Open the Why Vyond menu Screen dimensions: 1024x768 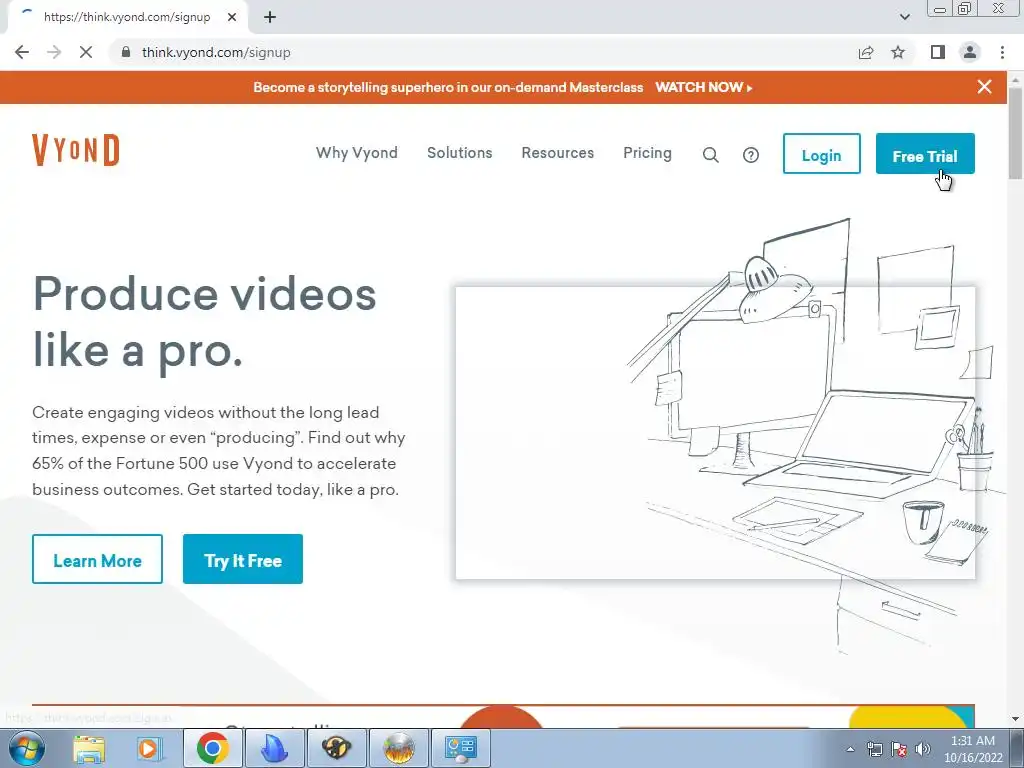357,153
